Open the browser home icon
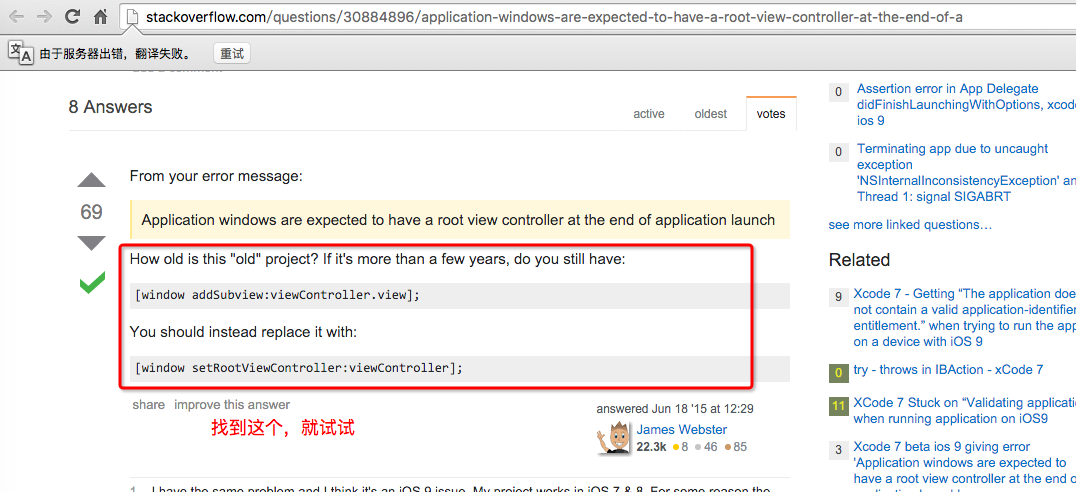Viewport: 1076px width, 492px height. [x=100, y=16]
